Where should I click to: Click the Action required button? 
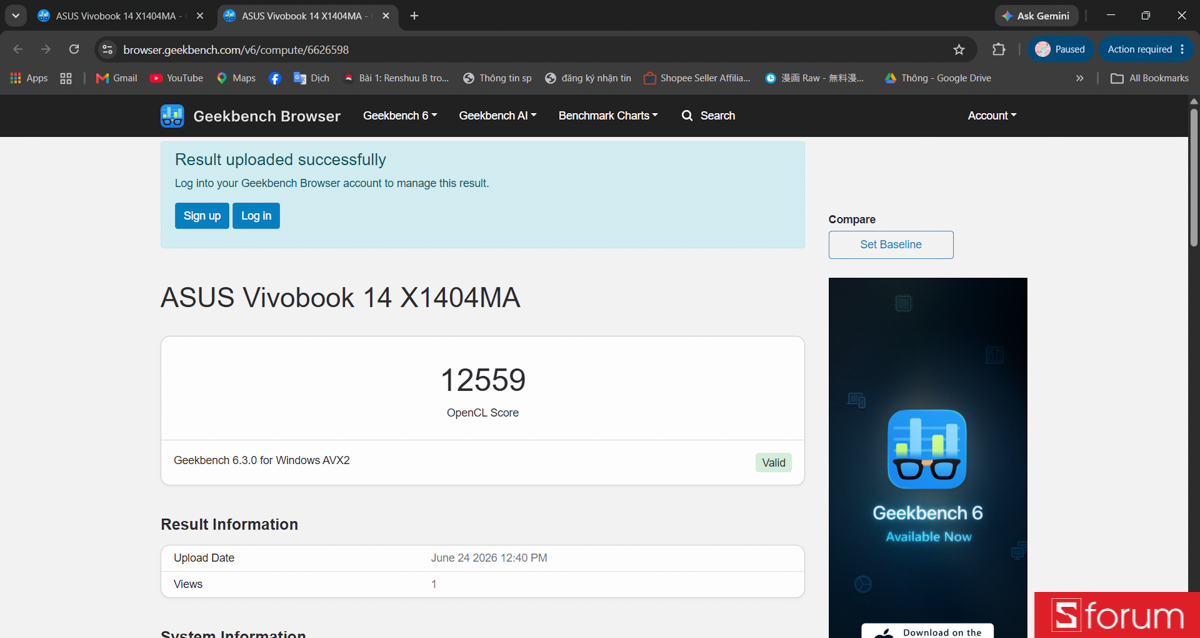(1146, 49)
